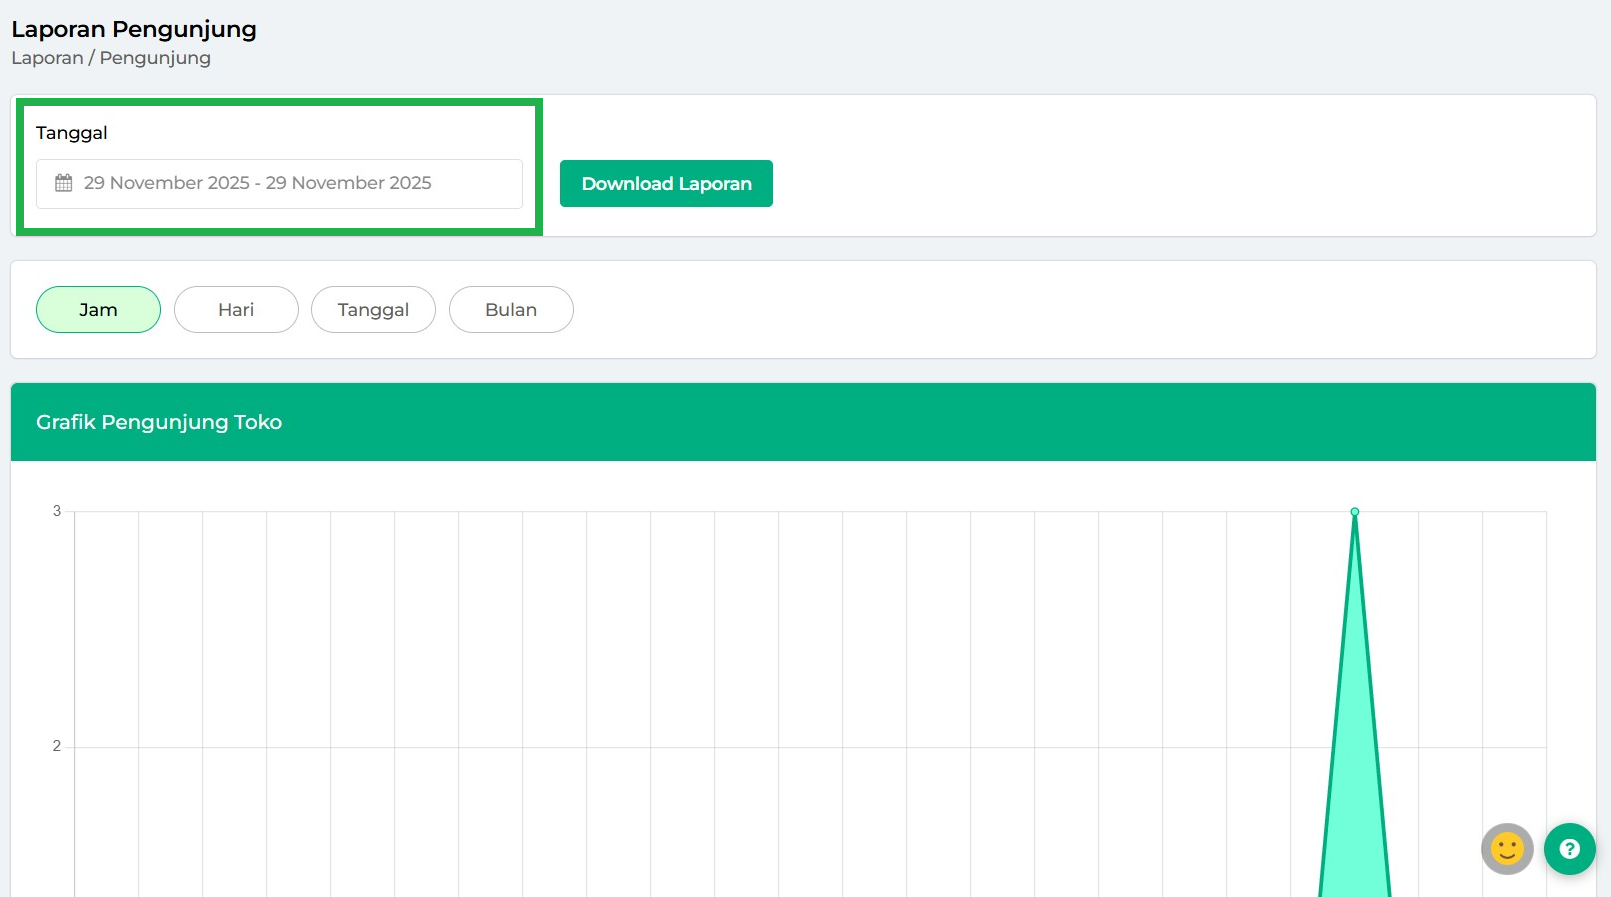Open the smiley face feedback widget

click(x=1507, y=849)
